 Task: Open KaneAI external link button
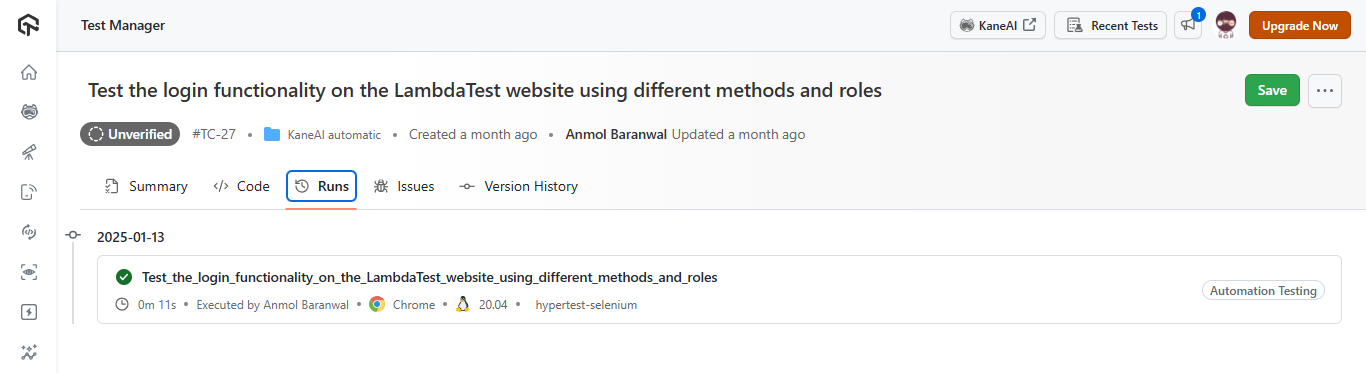pyautogui.click(x=998, y=25)
